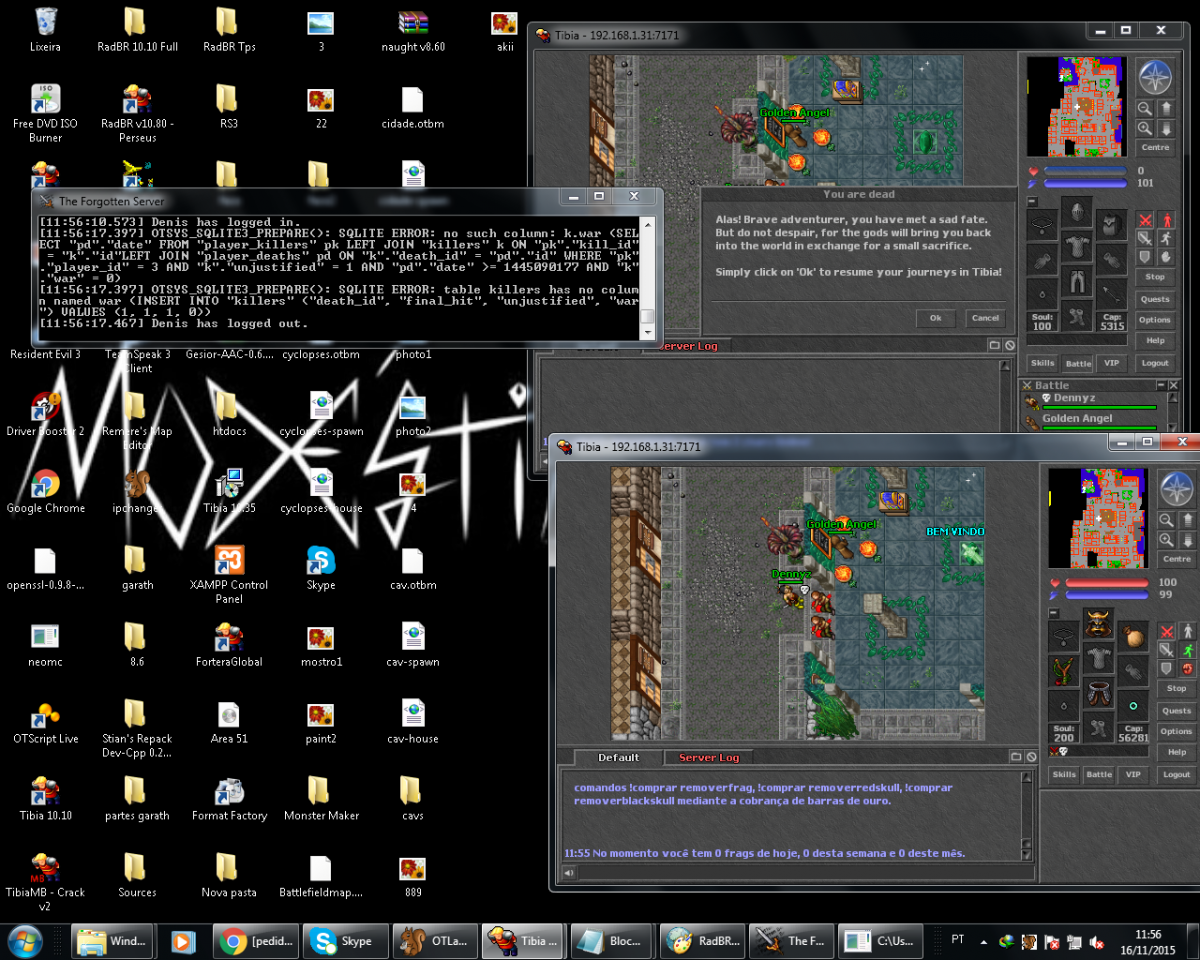Enable offensive fighting mode in front Tibia
This screenshot has width=1200, height=960.
click(x=1167, y=631)
